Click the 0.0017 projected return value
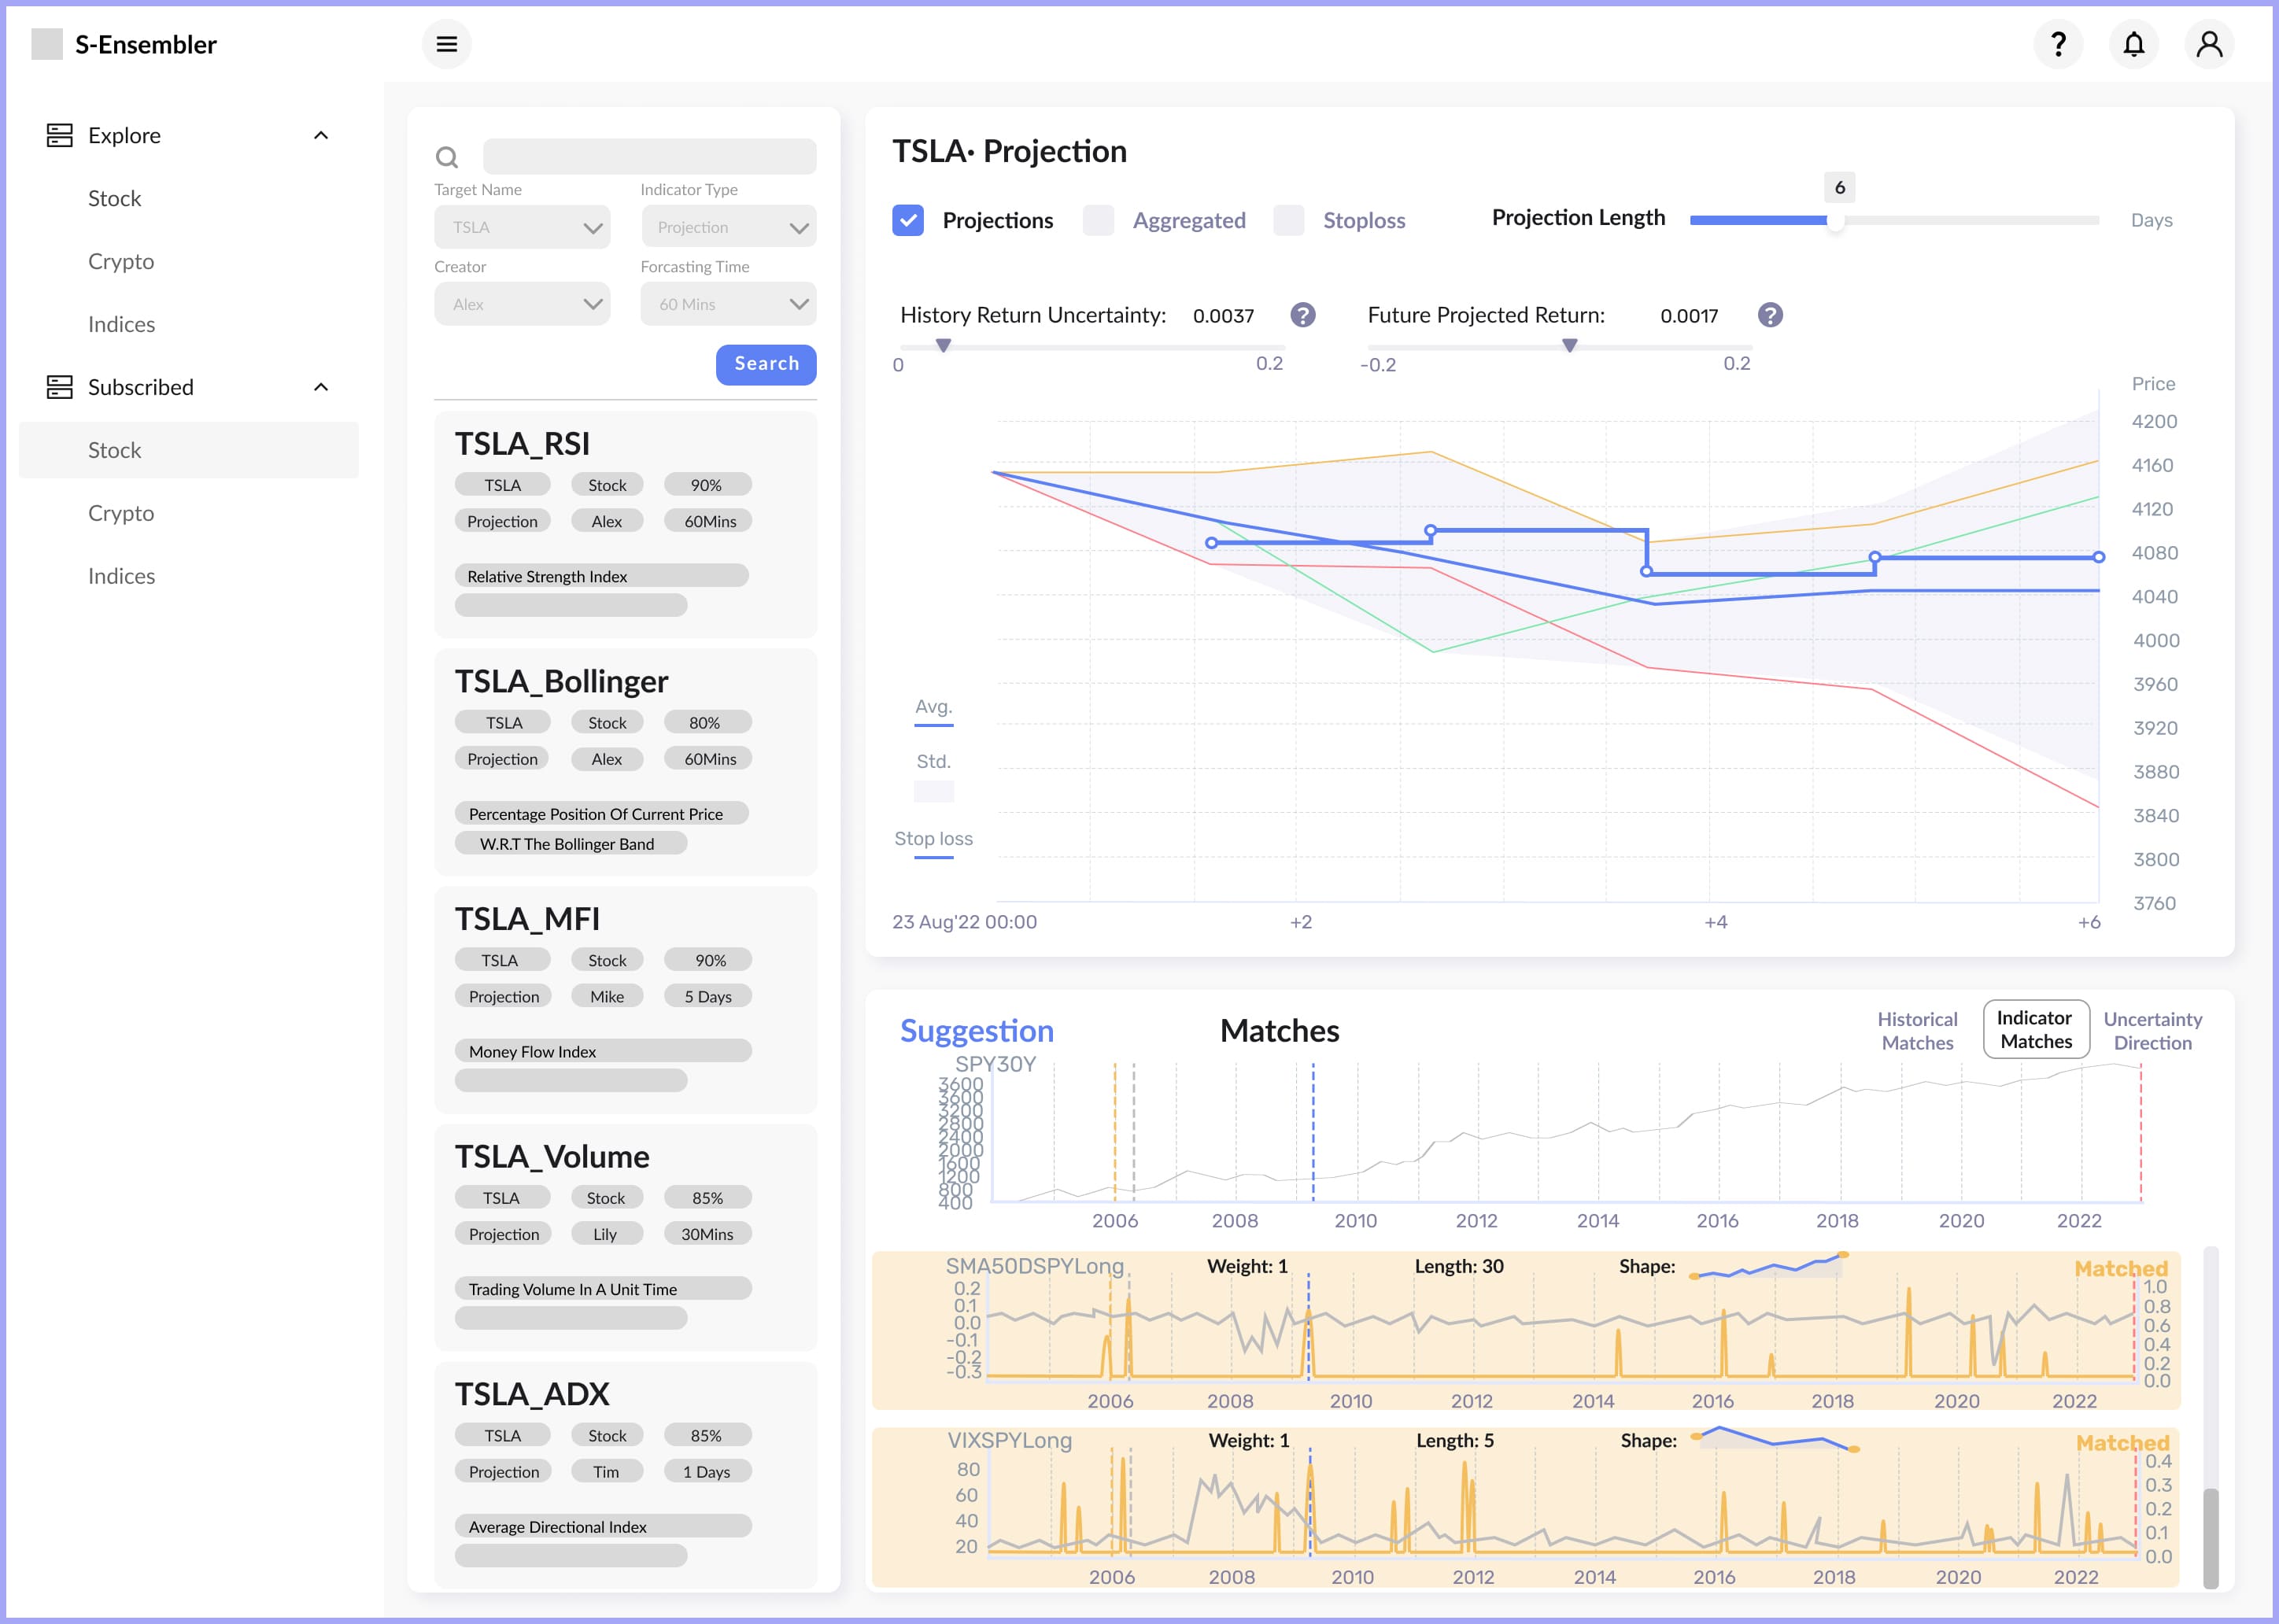2279x1624 pixels. (1689, 316)
